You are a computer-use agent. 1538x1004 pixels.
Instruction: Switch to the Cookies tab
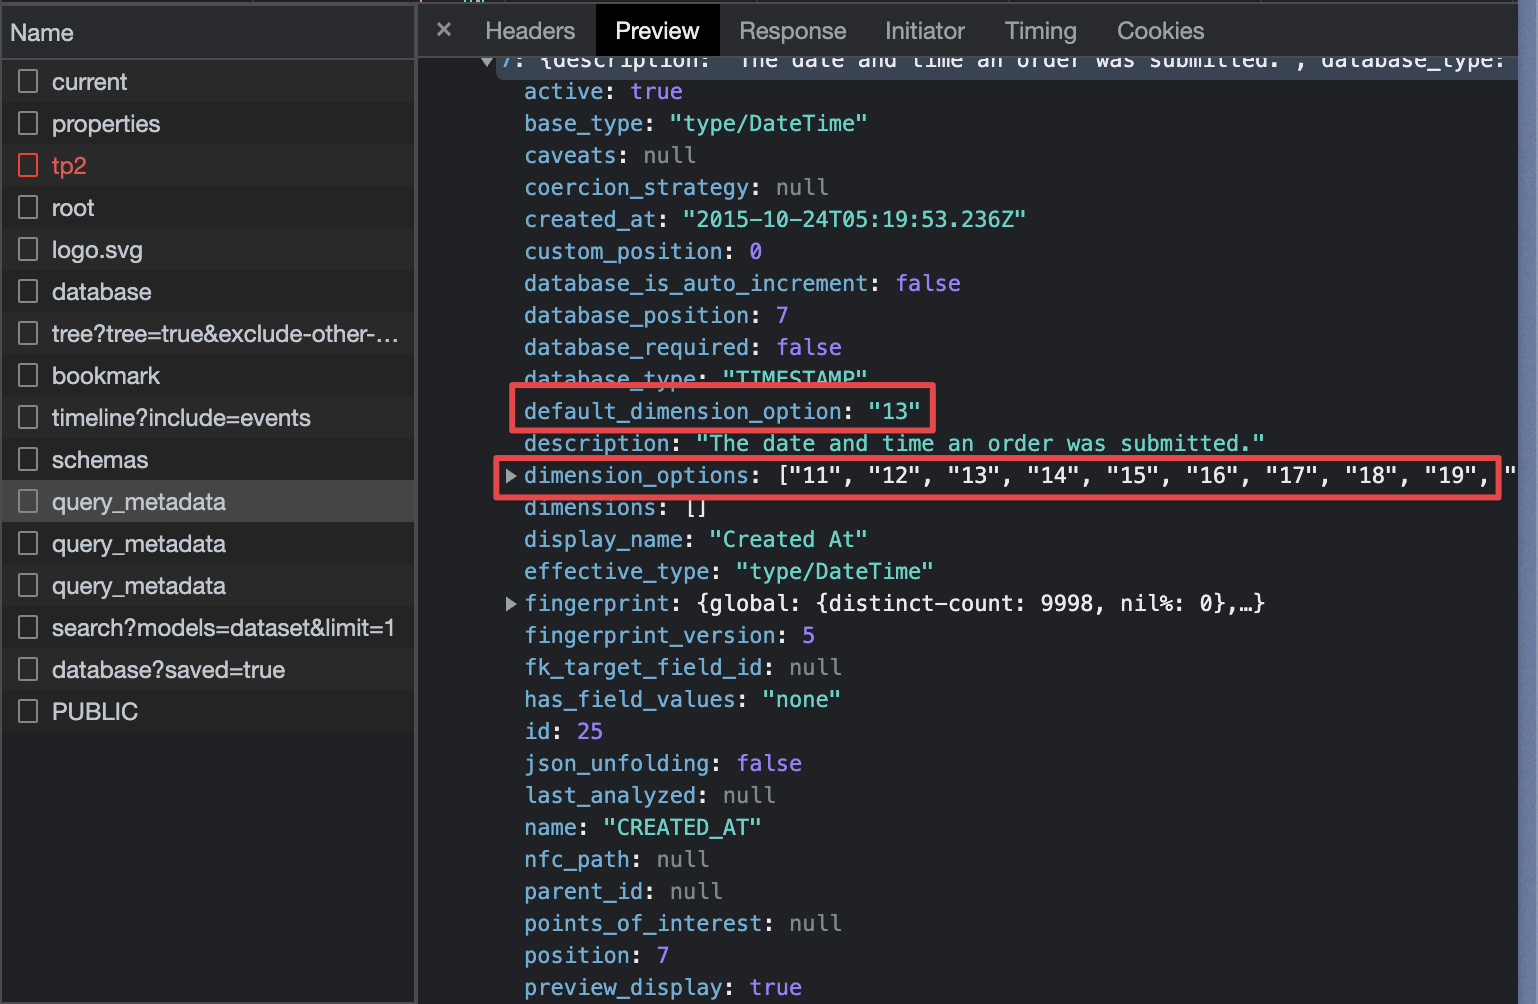[1159, 30]
